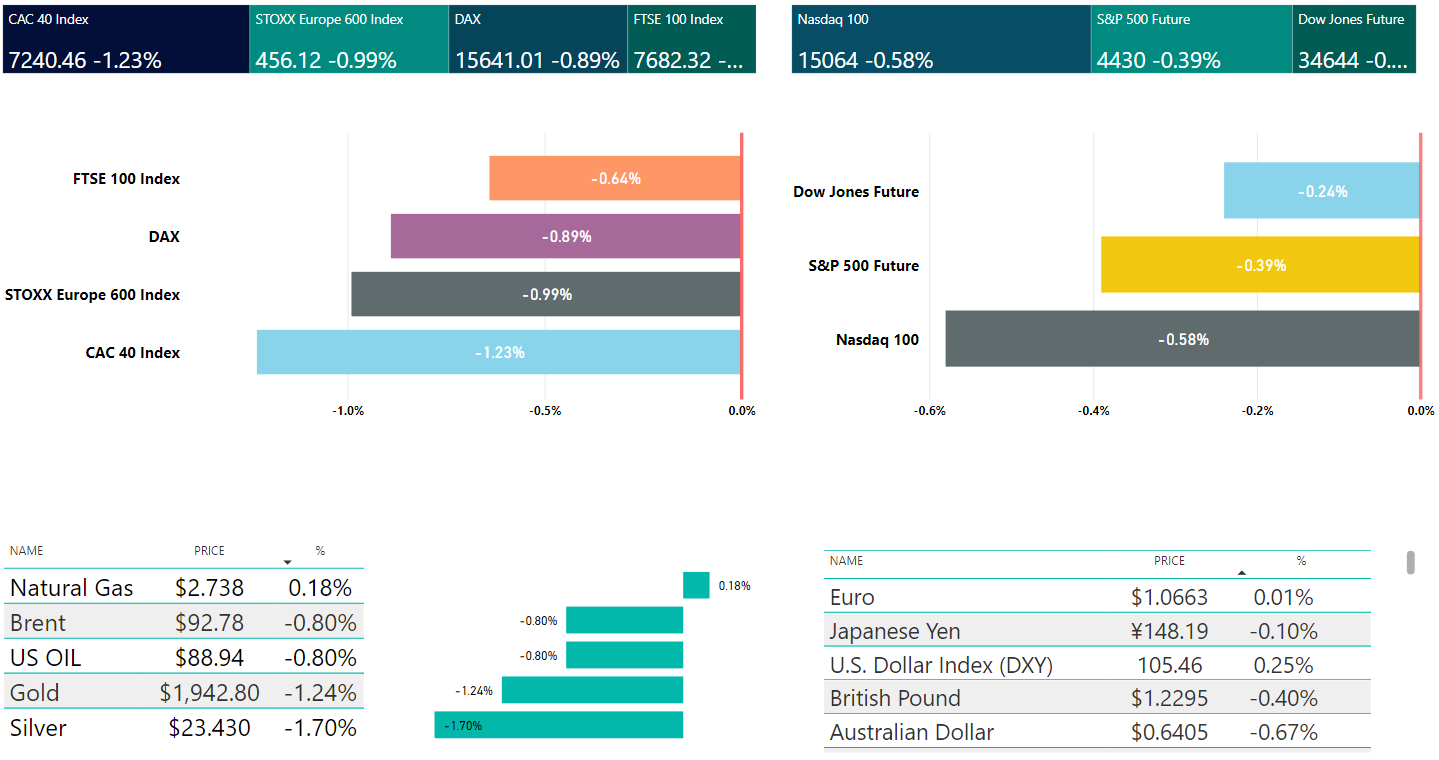This screenshot has height=760, width=1439.
Task: Click the $1.0663 price cell
Action: 1169,597
